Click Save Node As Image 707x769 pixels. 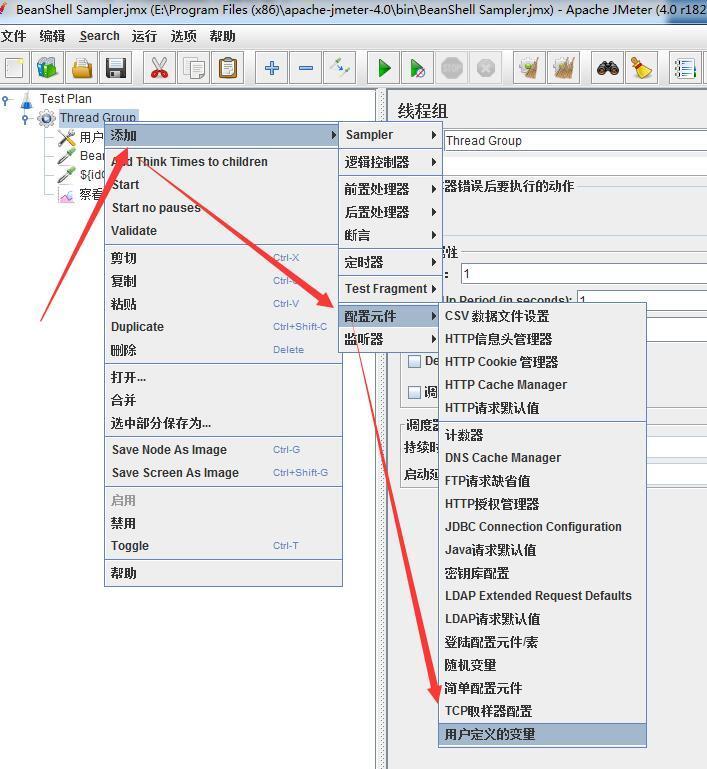tap(224, 450)
